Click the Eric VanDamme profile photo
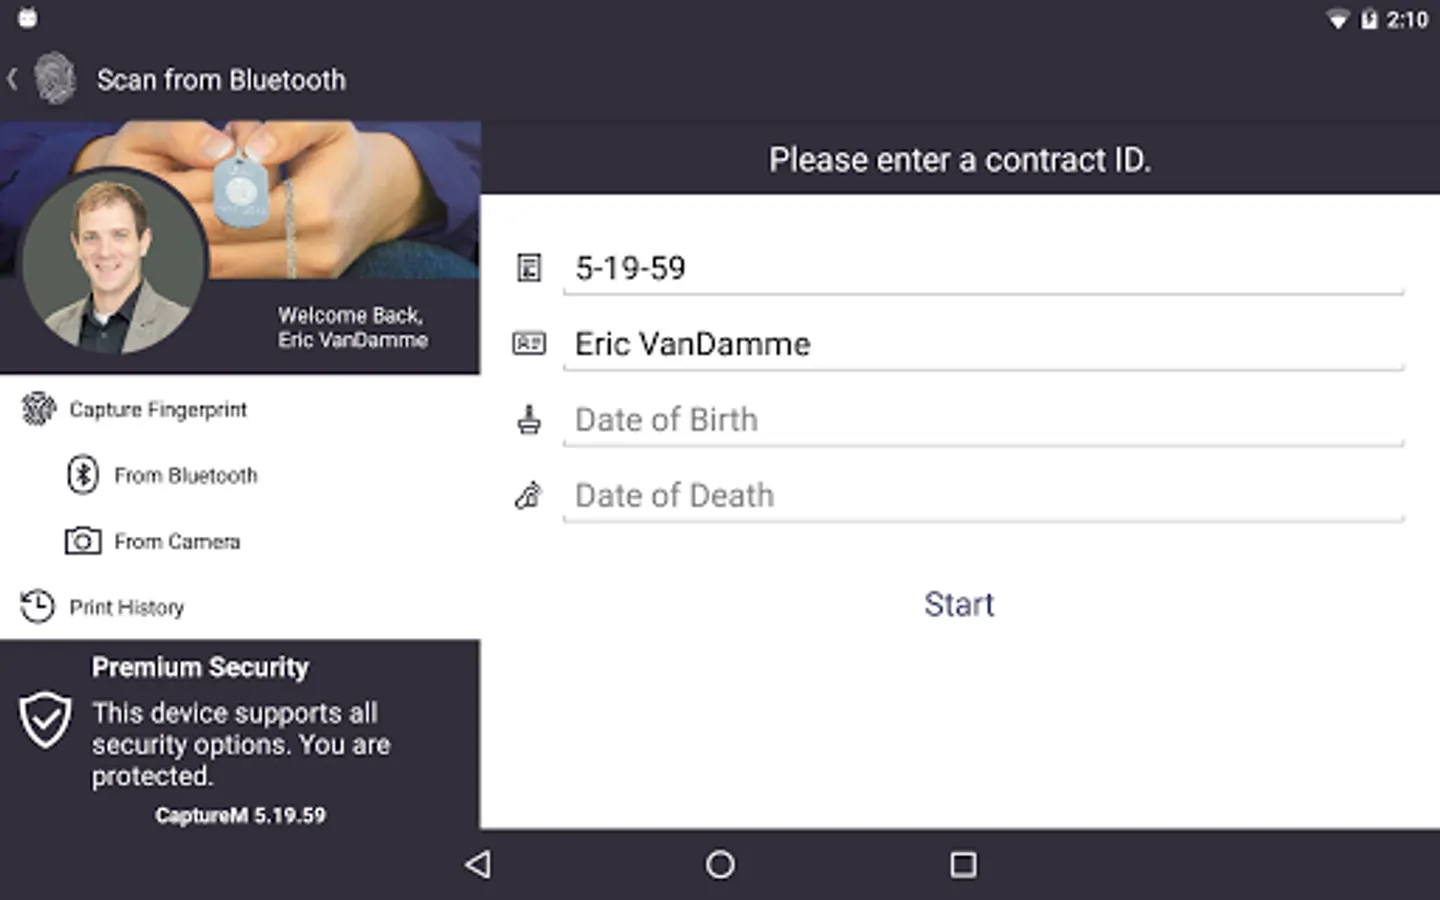 (113, 263)
